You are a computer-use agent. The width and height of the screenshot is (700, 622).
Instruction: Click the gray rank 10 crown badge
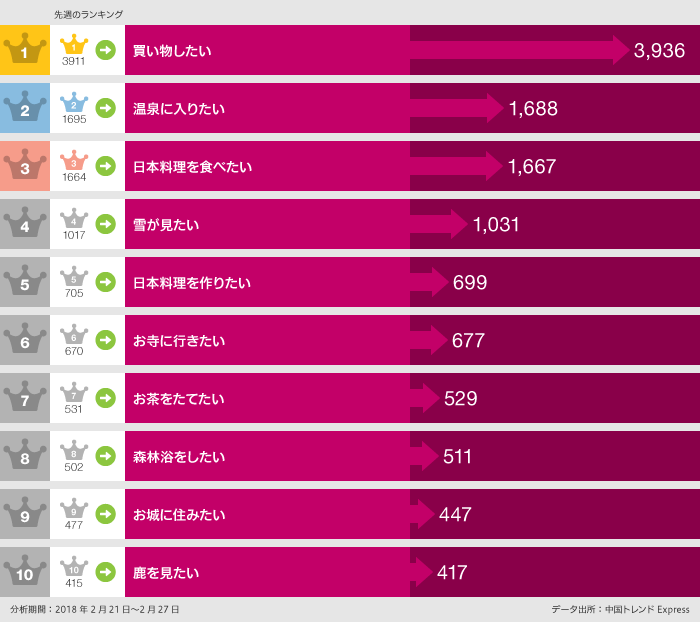point(25,572)
